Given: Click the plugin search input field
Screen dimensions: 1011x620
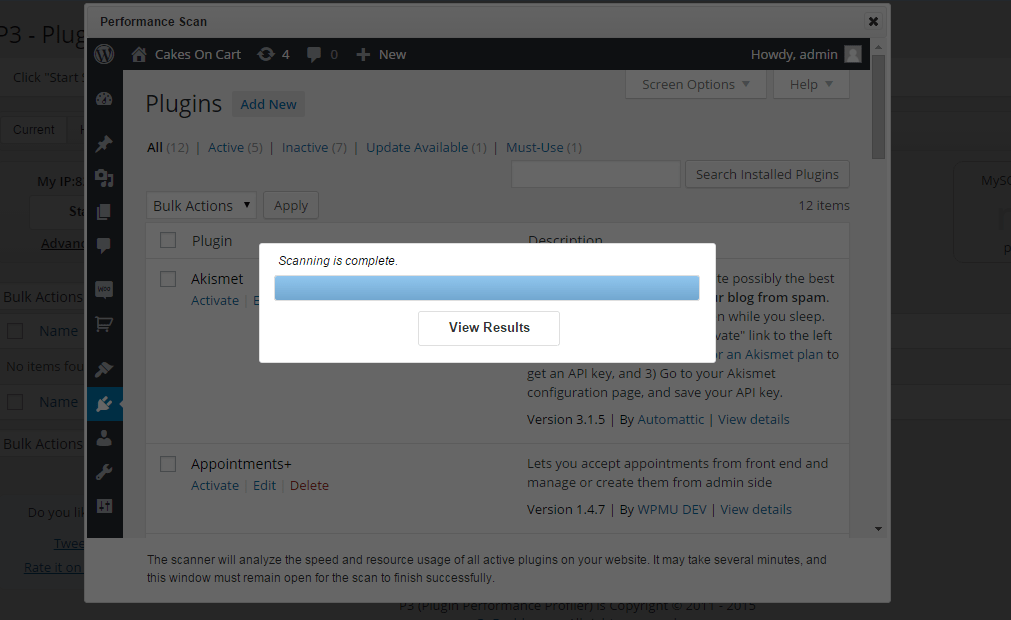Looking at the screenshot, I should coord(596,175).
